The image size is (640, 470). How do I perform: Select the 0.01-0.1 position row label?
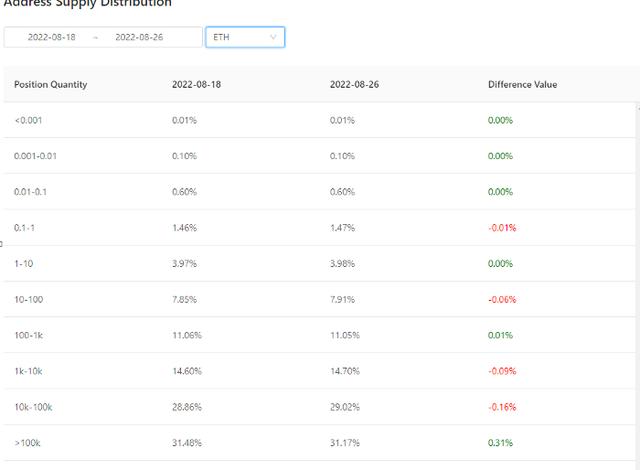pyautogui.click(x=30, y=192)
